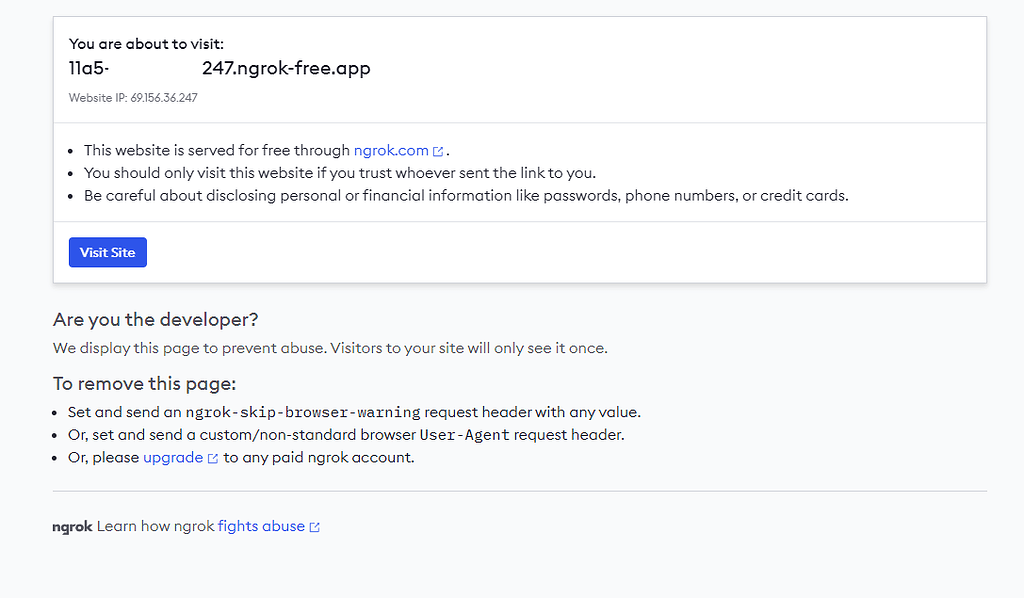This screenshot has width=1024, height=598.
Task: Click the Website IP address text
Action: click(133, 98)
